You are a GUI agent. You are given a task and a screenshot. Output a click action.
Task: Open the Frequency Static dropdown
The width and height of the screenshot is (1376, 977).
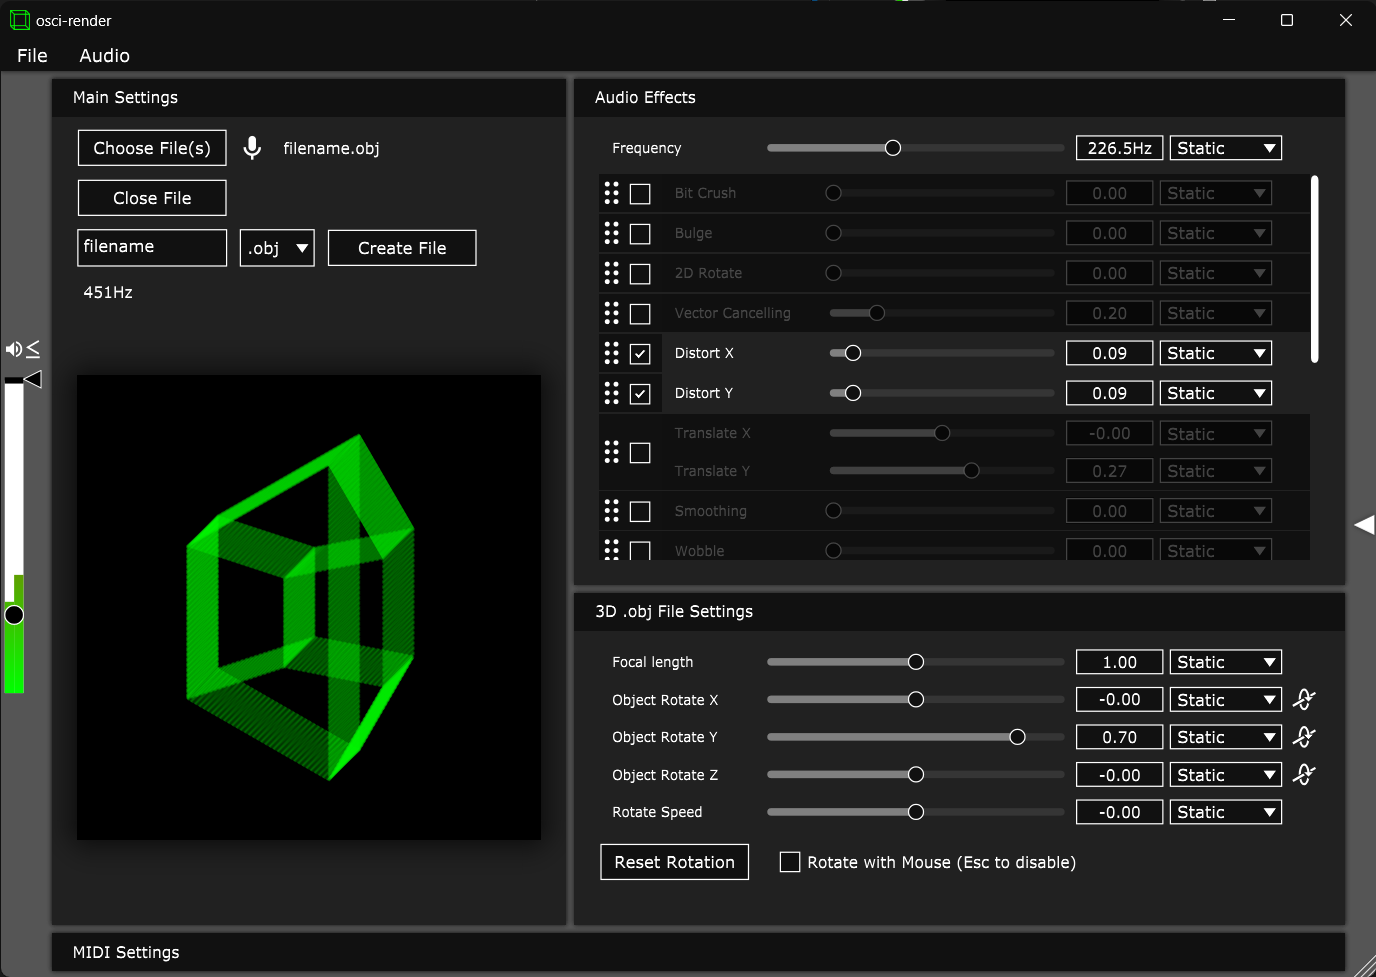click(x=1225, y=148)
